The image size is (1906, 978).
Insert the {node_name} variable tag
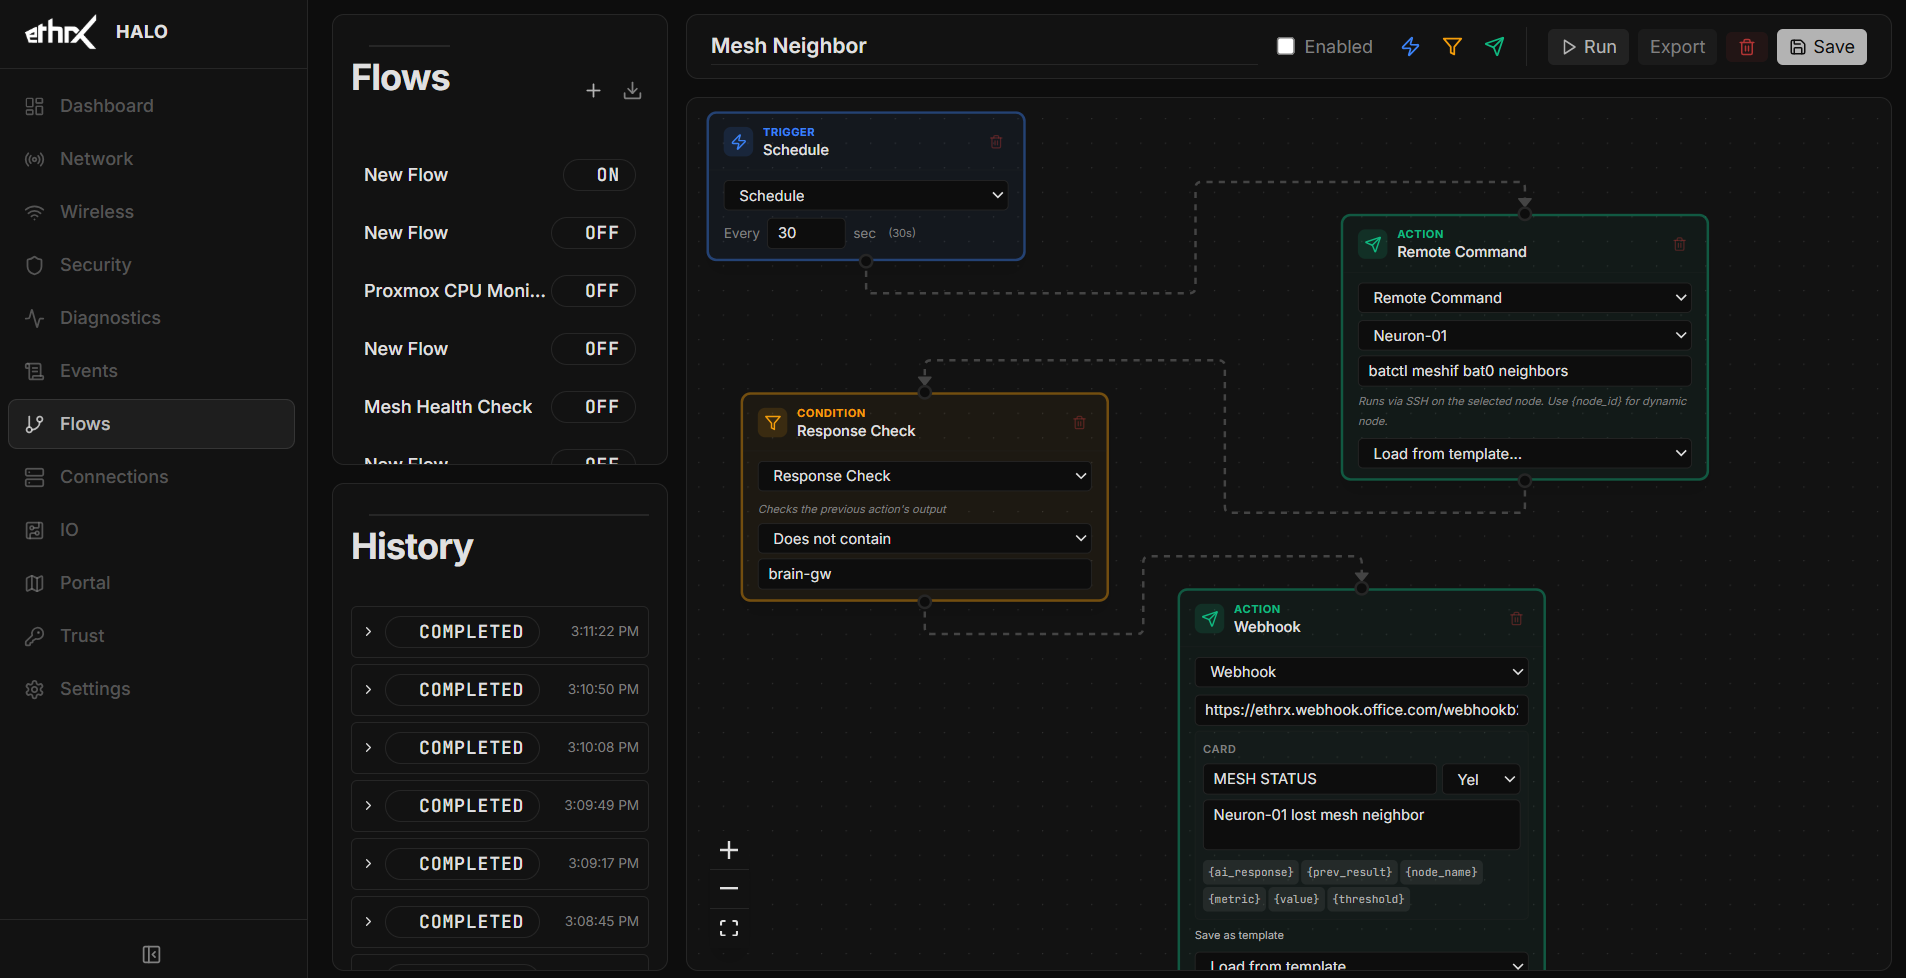pos(1441,872)
